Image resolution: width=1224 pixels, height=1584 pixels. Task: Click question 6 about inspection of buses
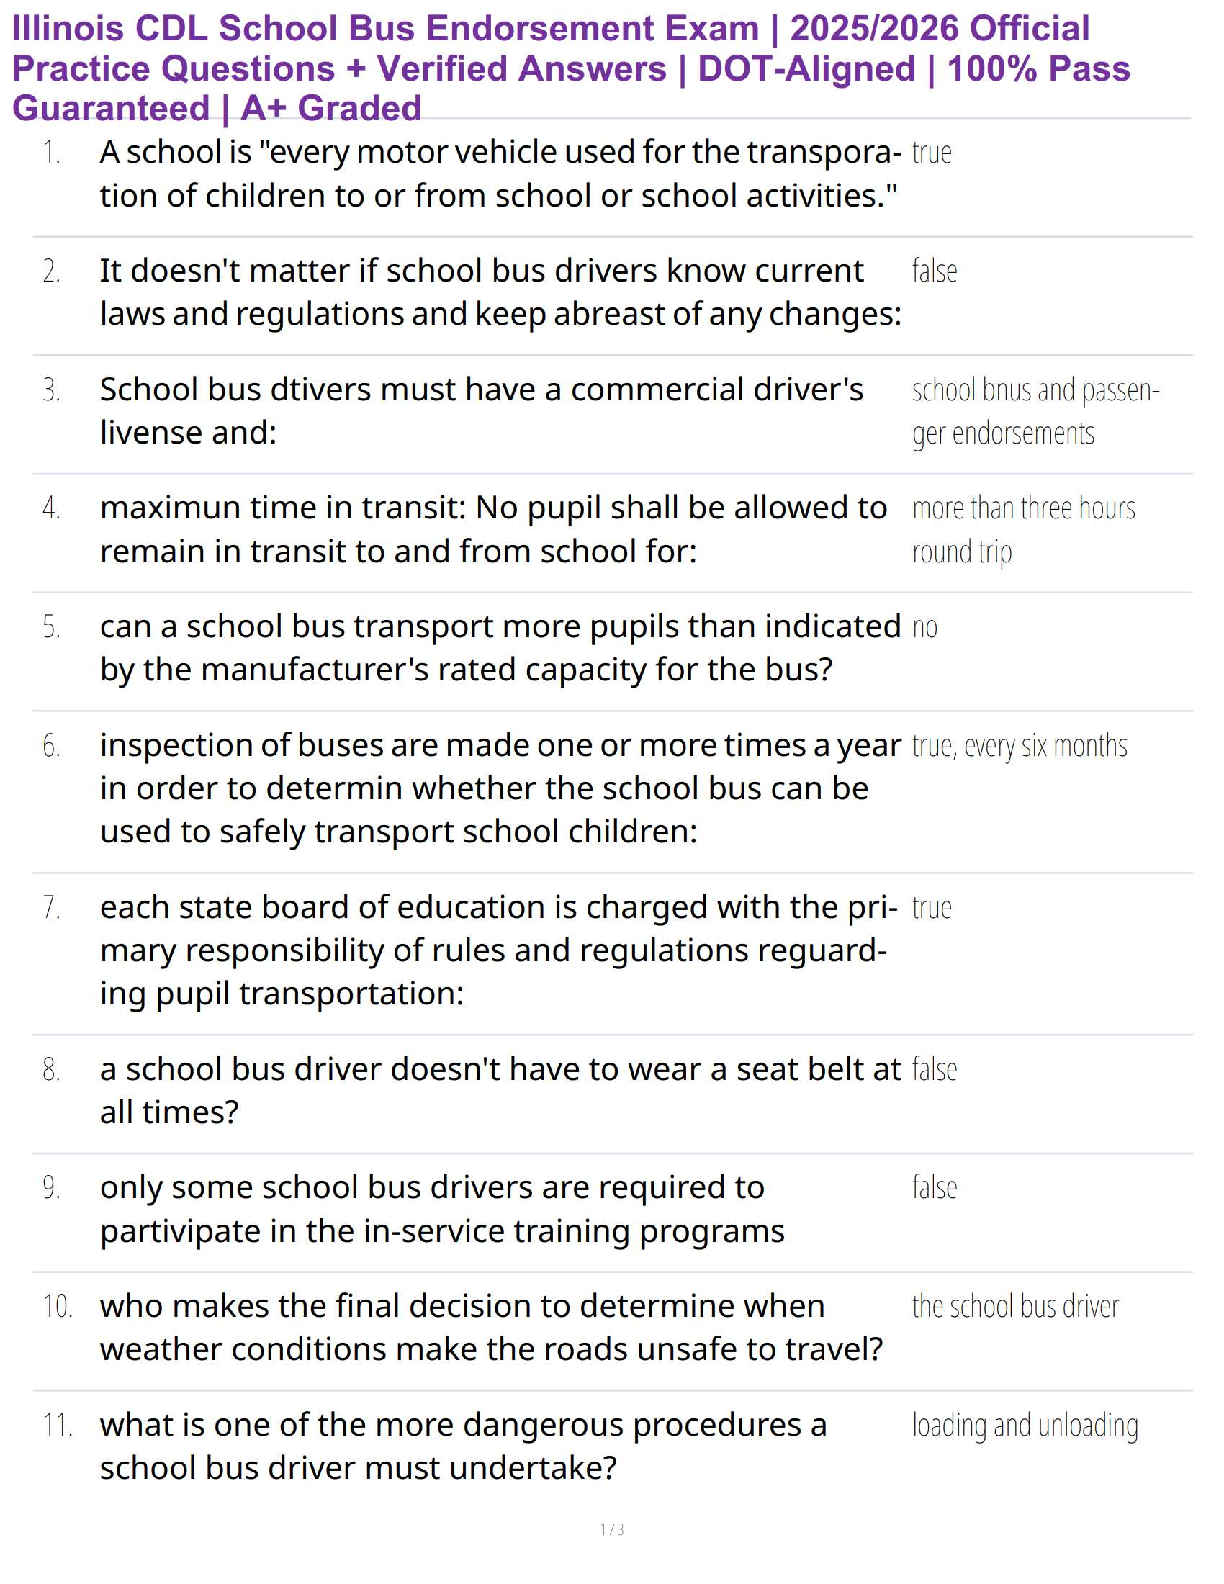click(x=500, y=788)
